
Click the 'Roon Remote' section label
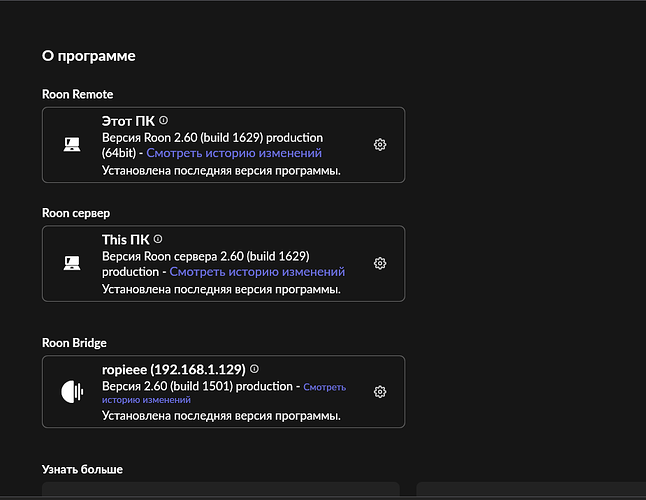point(77,94)
